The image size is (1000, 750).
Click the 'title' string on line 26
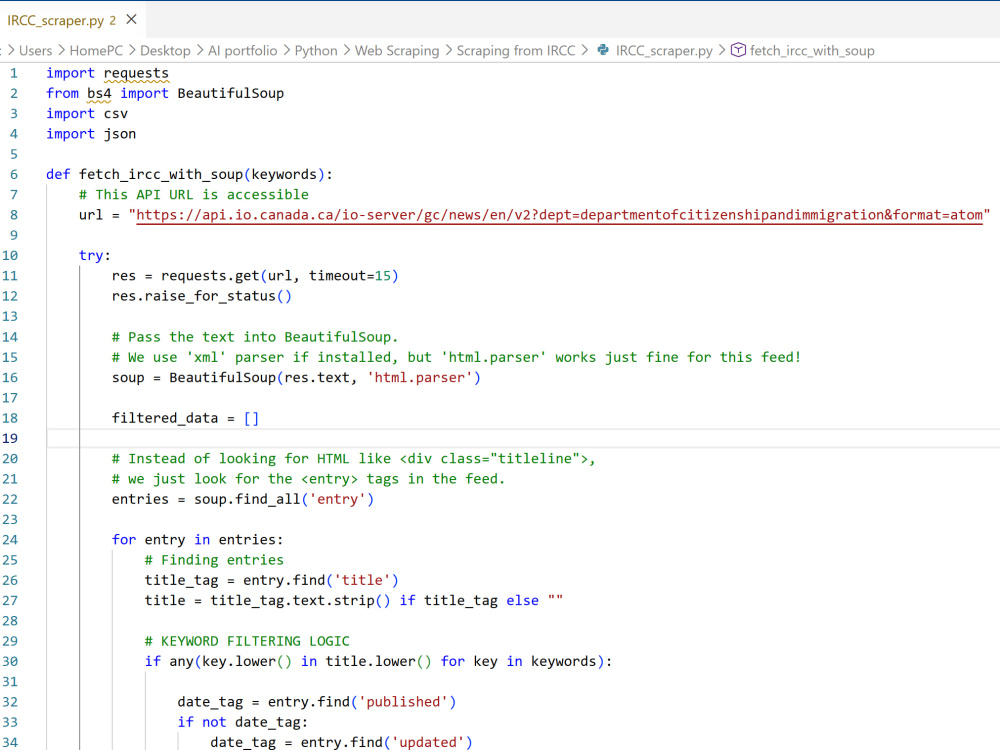click(x=362, y=580)
